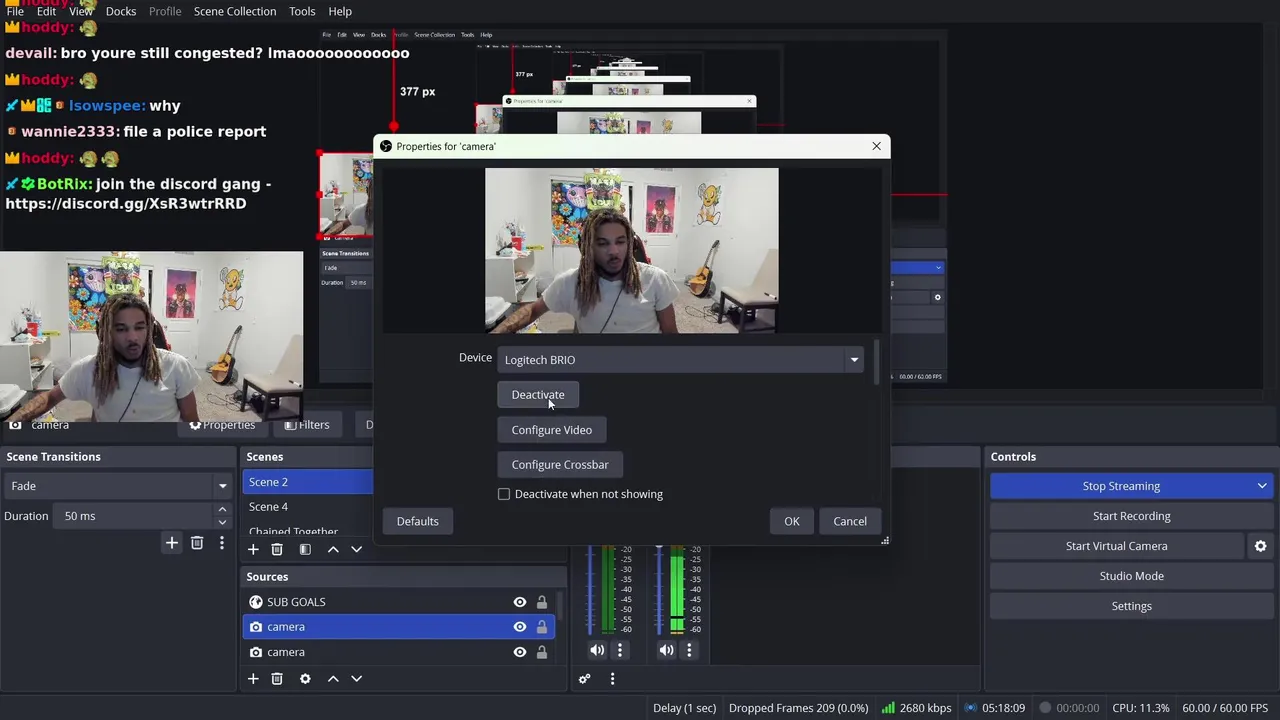The width and height of the screenshot is (1280, 720).
Task: Open options menu of right mixer channel
Action: point(689,650)
